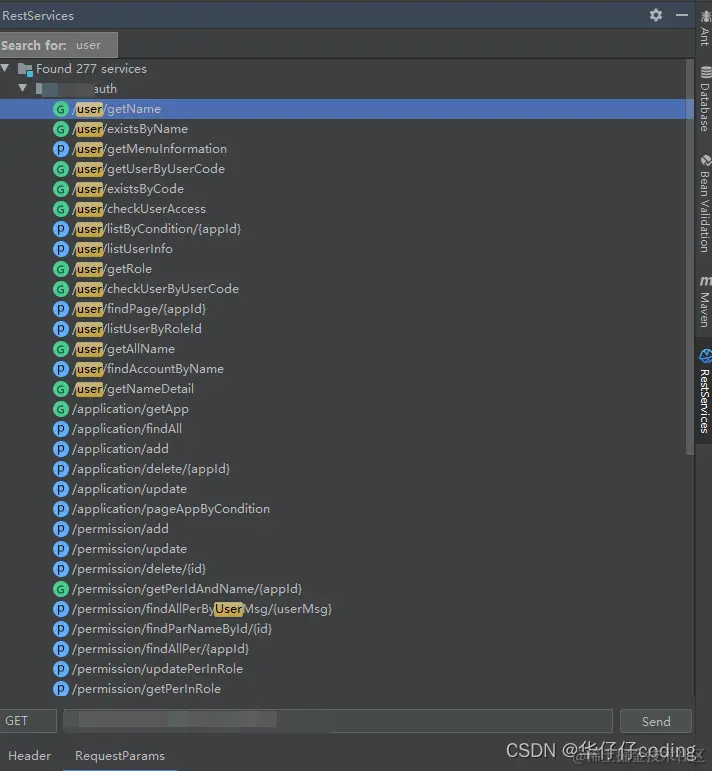
Task: Click the POST icon of /user/listUserByRoleId
Action: 60,329
